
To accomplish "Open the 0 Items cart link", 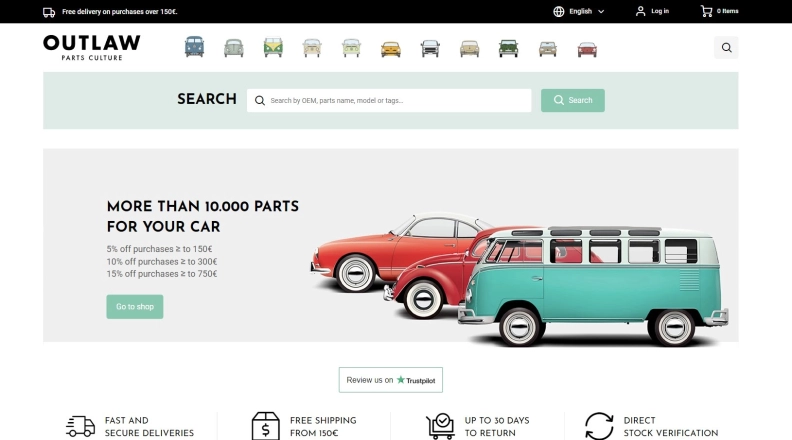I will [x=727, y=11].
